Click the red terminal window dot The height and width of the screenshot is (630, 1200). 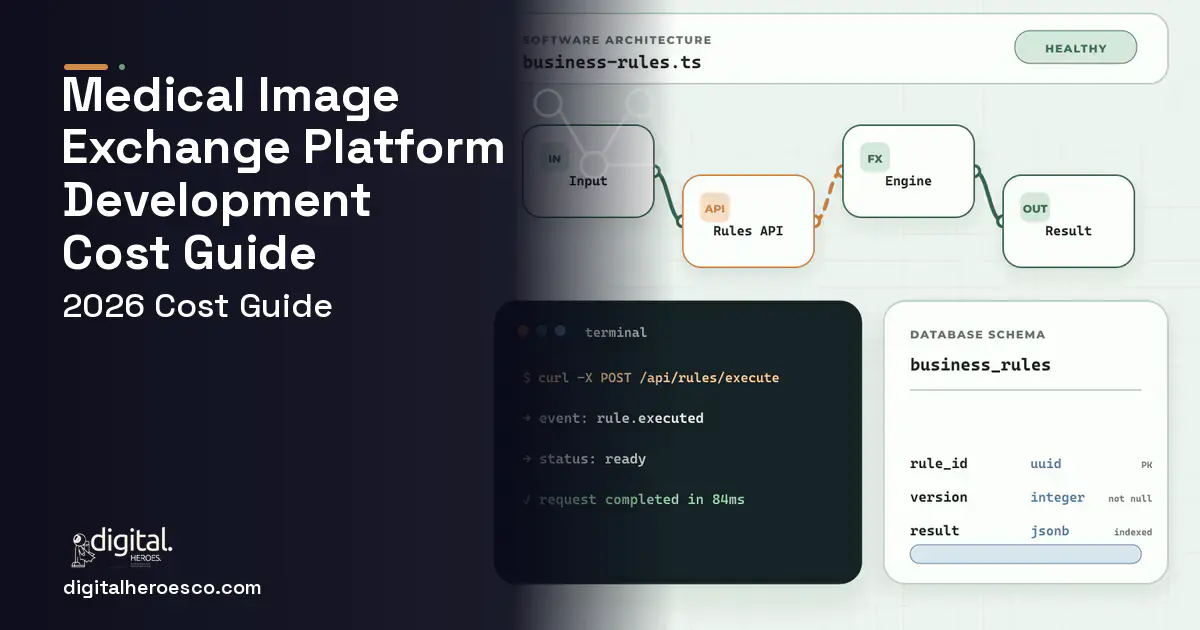click(522, 331)
